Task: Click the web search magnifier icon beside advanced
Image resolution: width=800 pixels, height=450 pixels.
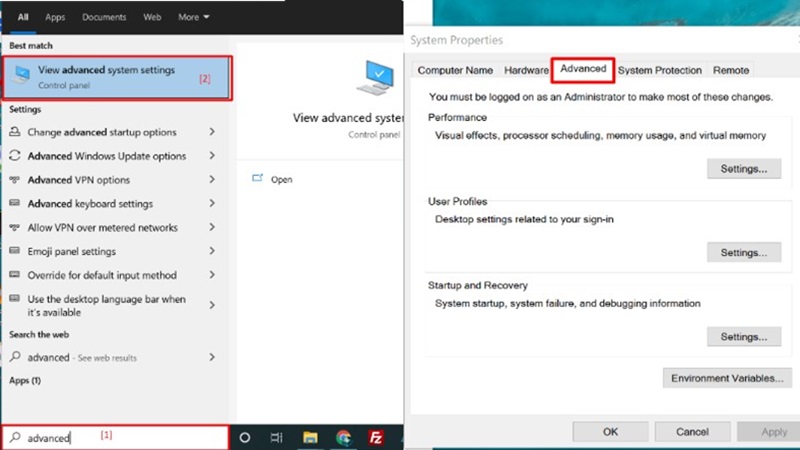Action: pos(15,357)
